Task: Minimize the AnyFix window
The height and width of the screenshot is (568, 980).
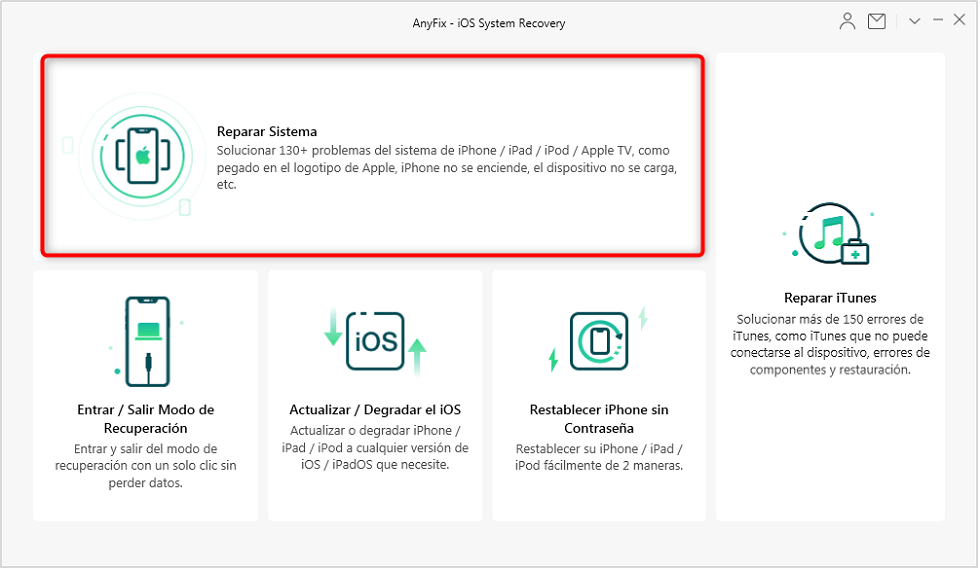Action: click(938, 21)
